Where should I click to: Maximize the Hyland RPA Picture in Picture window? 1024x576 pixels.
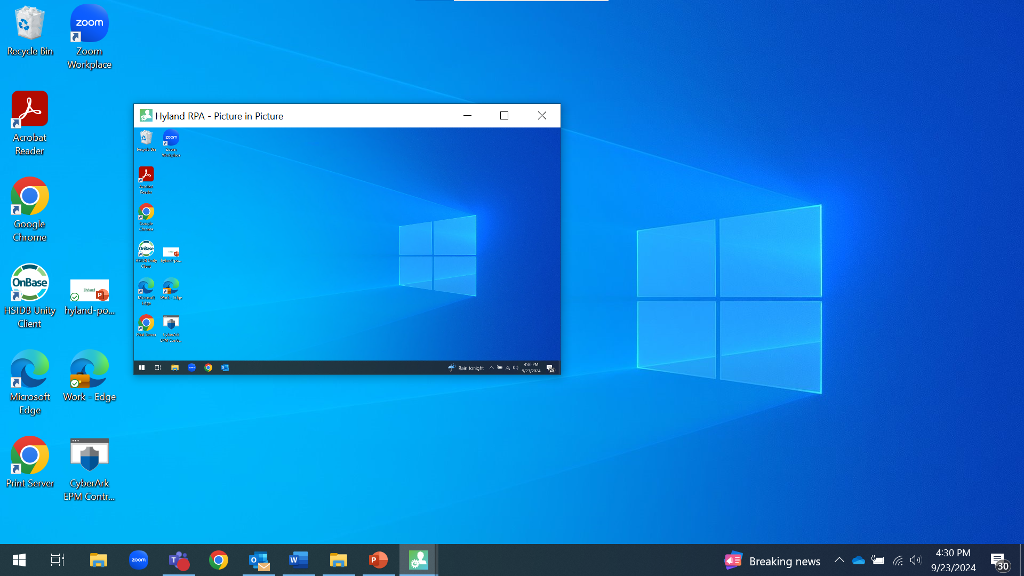504,116
